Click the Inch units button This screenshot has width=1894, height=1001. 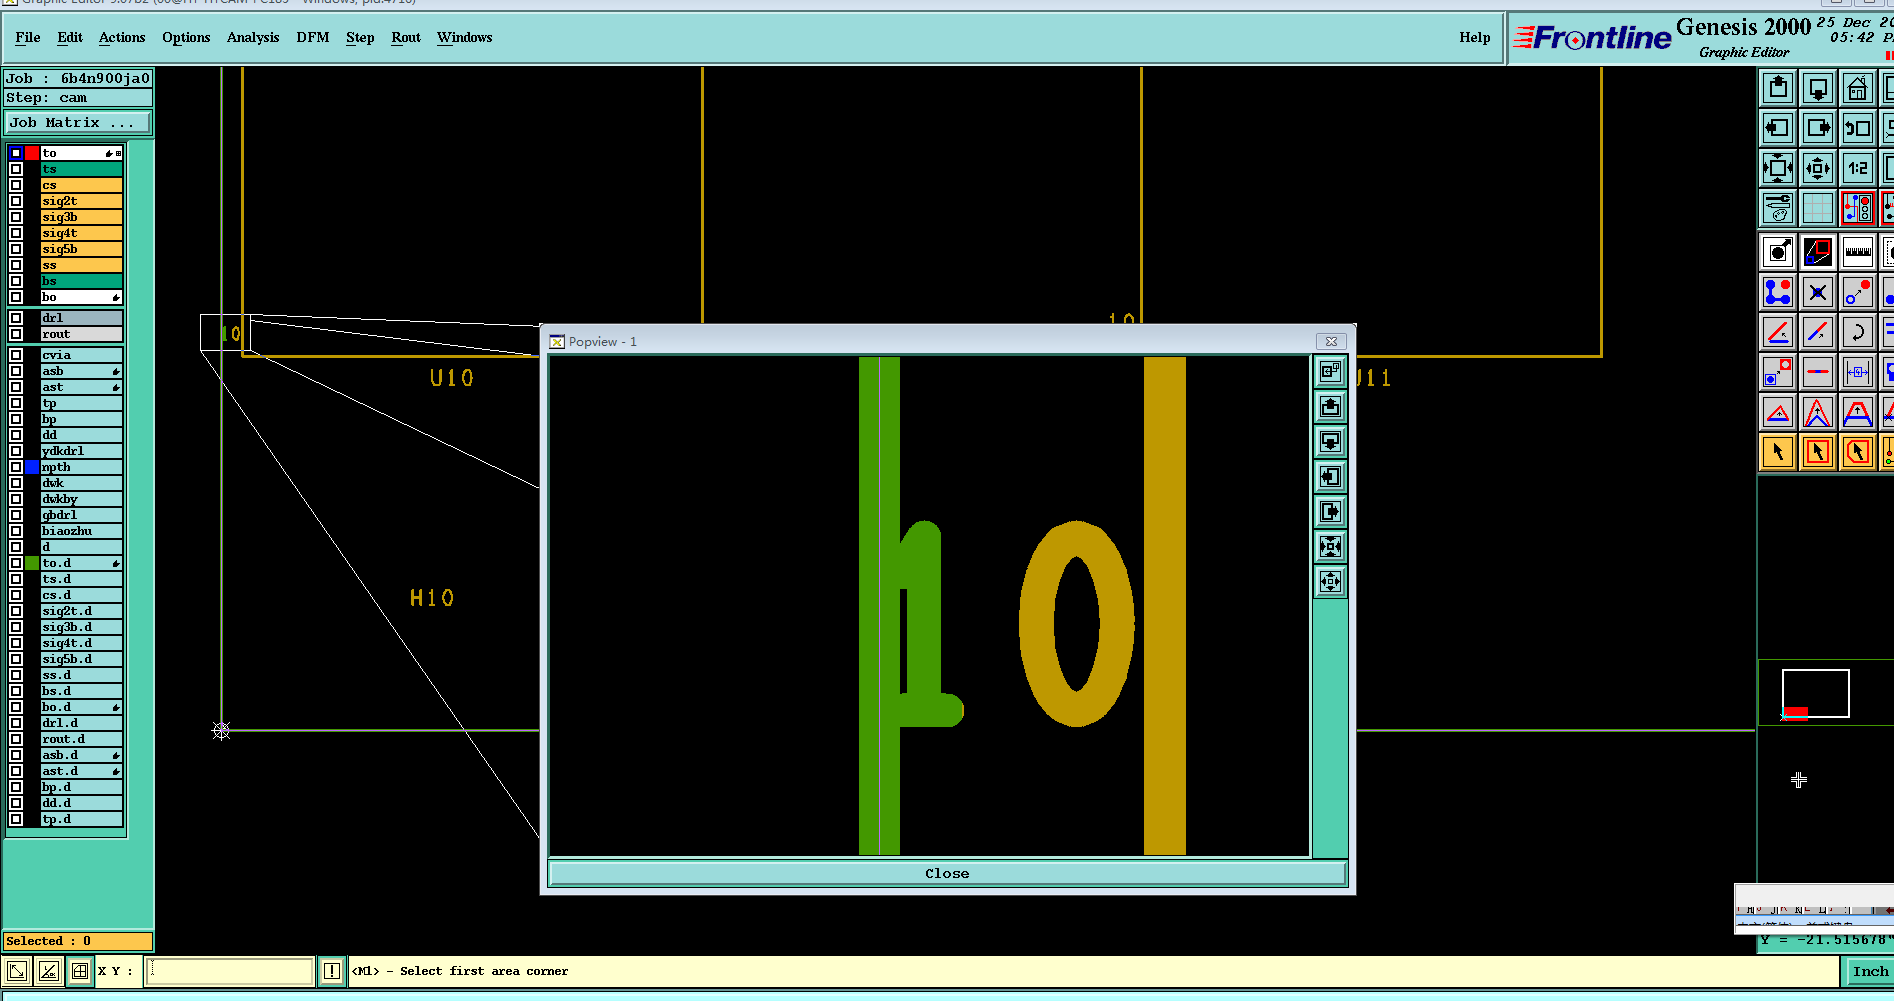[1870, 971]
